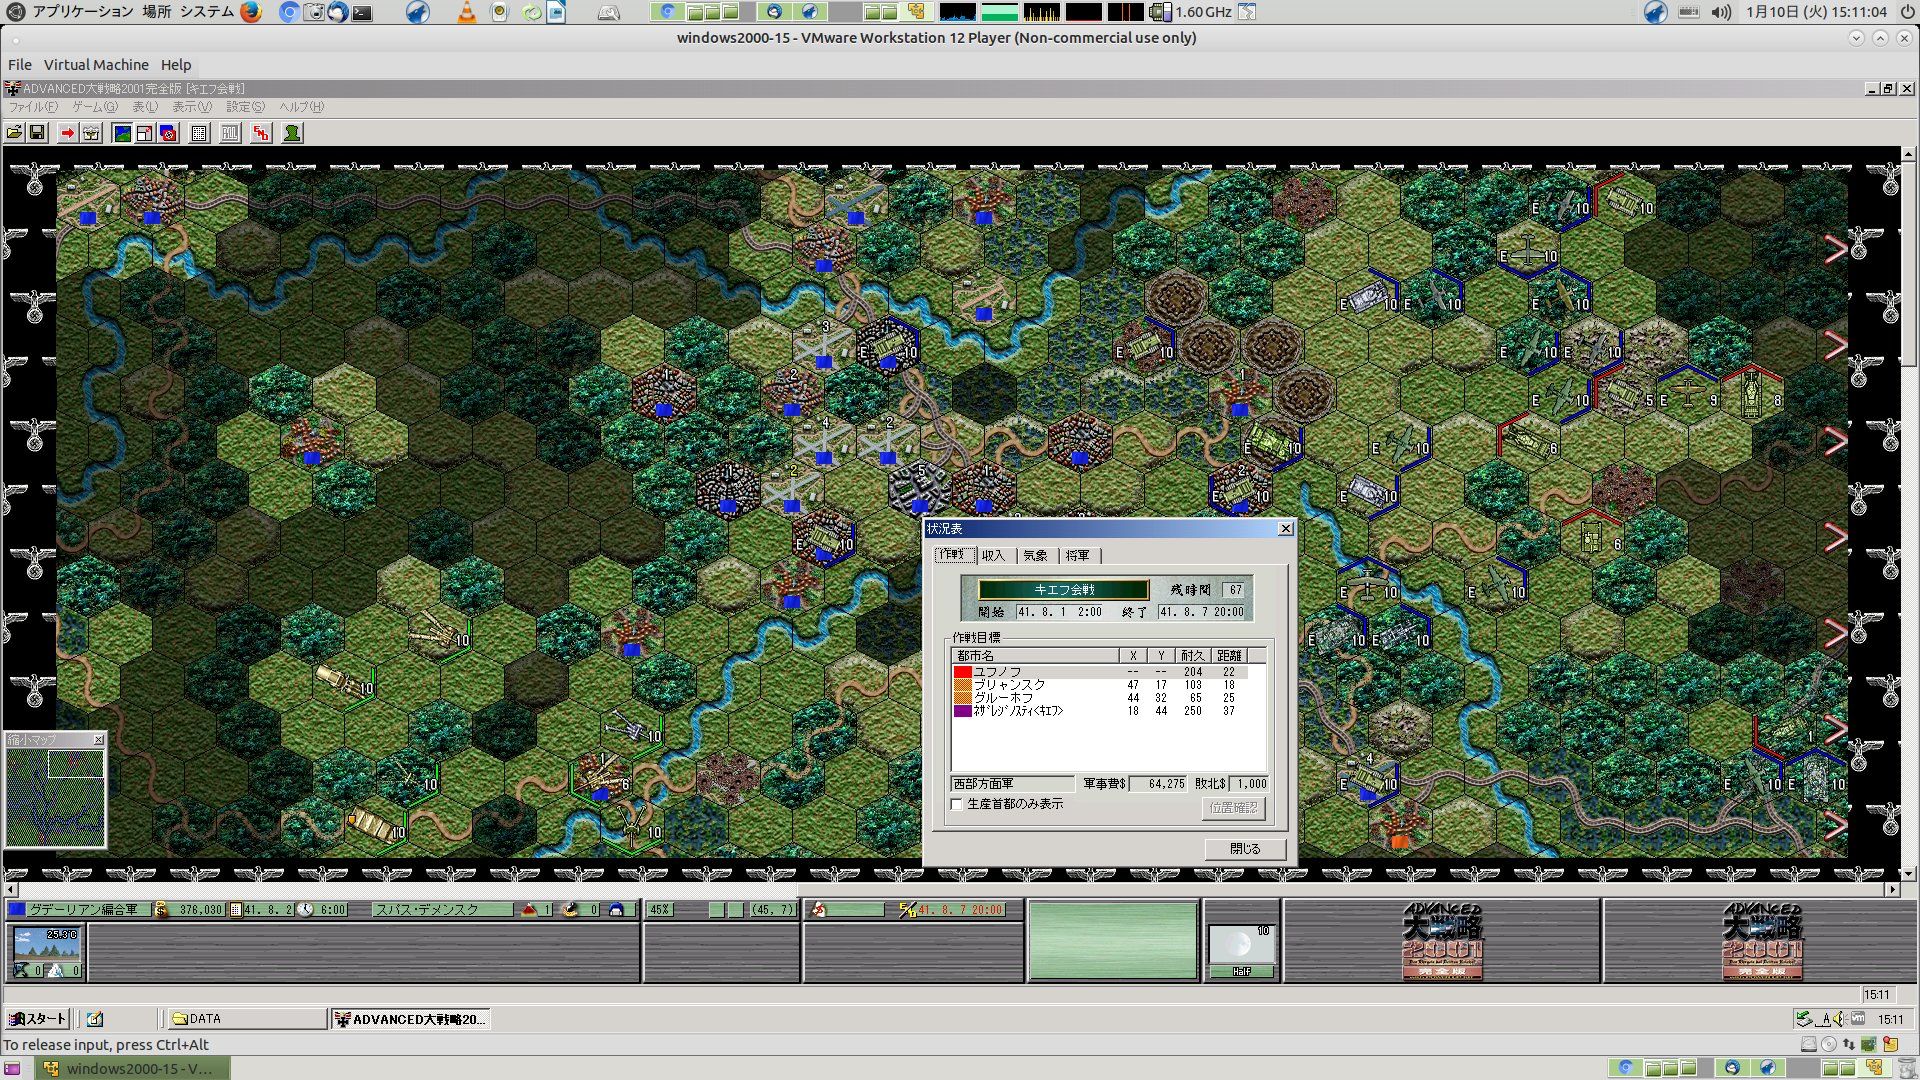Click the clock icon in status bar
Screen dimensions: 1920x1080
pyautogui.click(x=306, y=910)
